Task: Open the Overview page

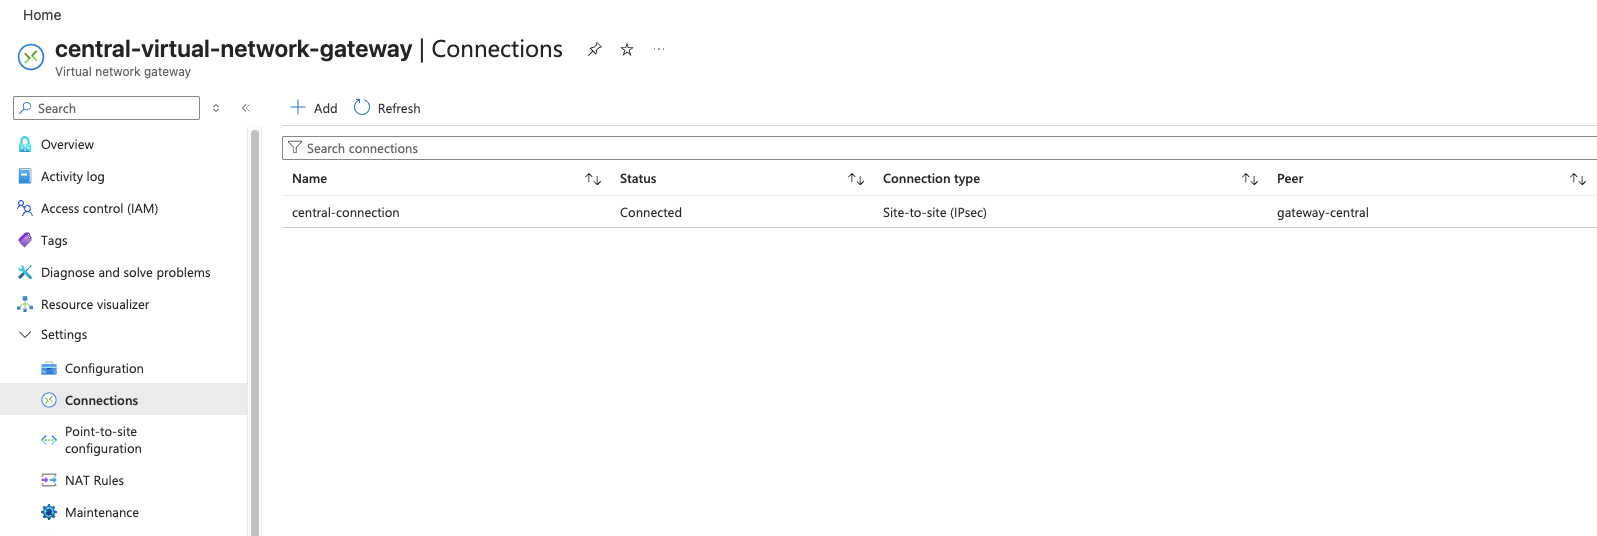Action: 67,145
